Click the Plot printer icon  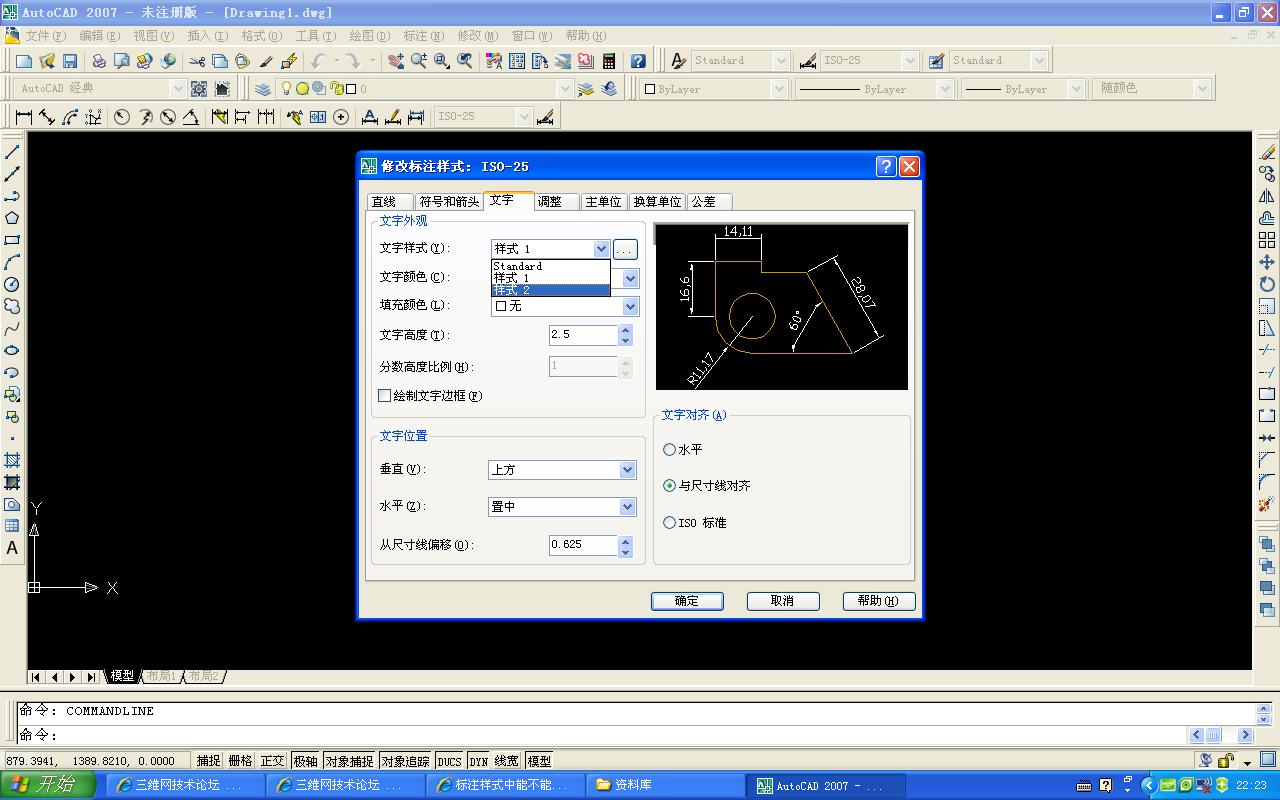point(98,61)
